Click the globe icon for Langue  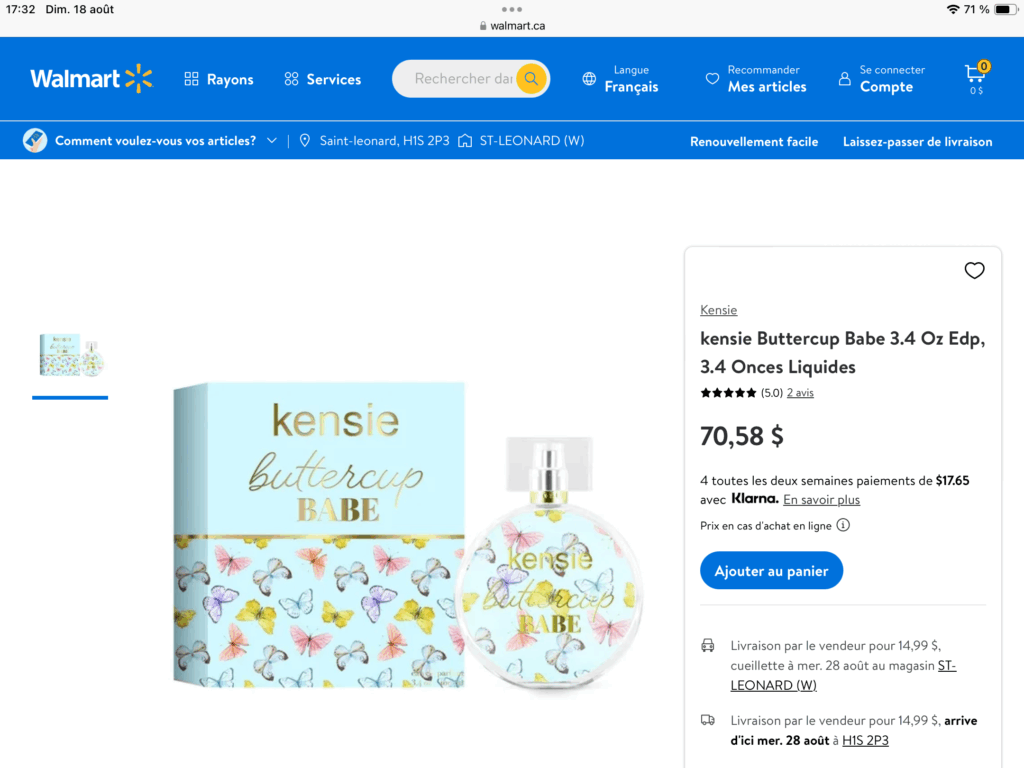point(589,79)
